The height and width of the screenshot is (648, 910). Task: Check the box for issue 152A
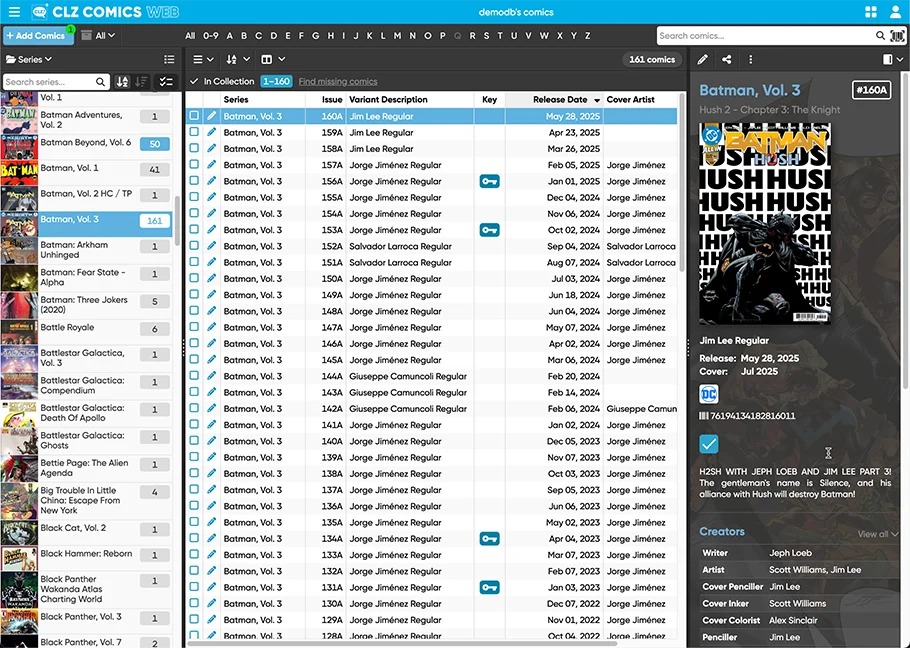tap(194, 245)
